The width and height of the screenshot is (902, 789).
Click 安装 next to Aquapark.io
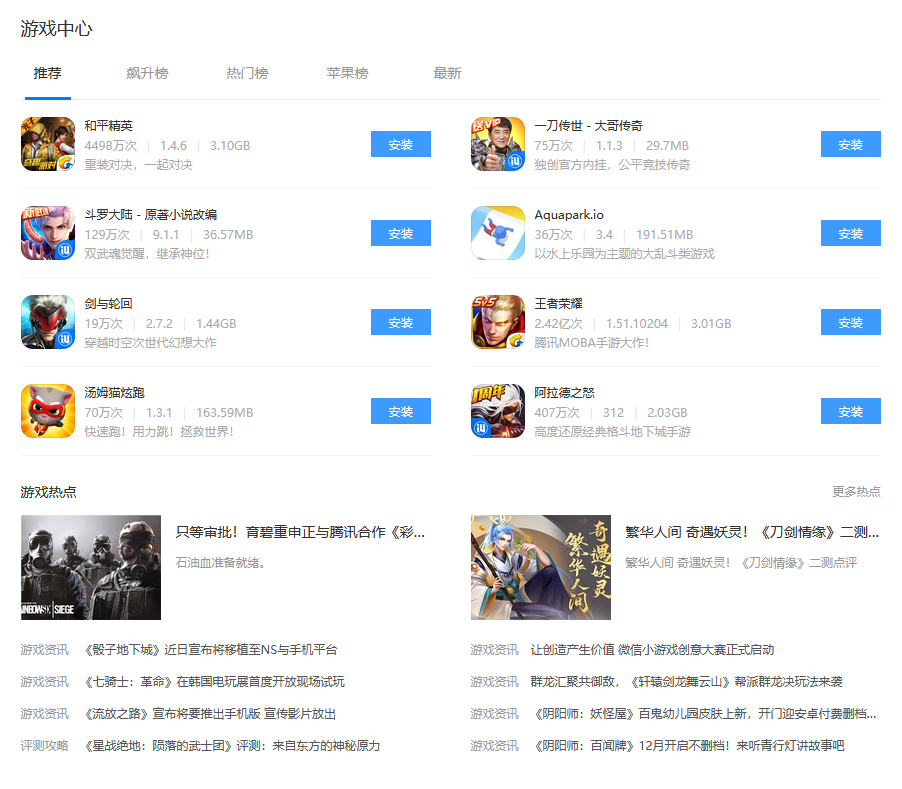tap(850, 233)
